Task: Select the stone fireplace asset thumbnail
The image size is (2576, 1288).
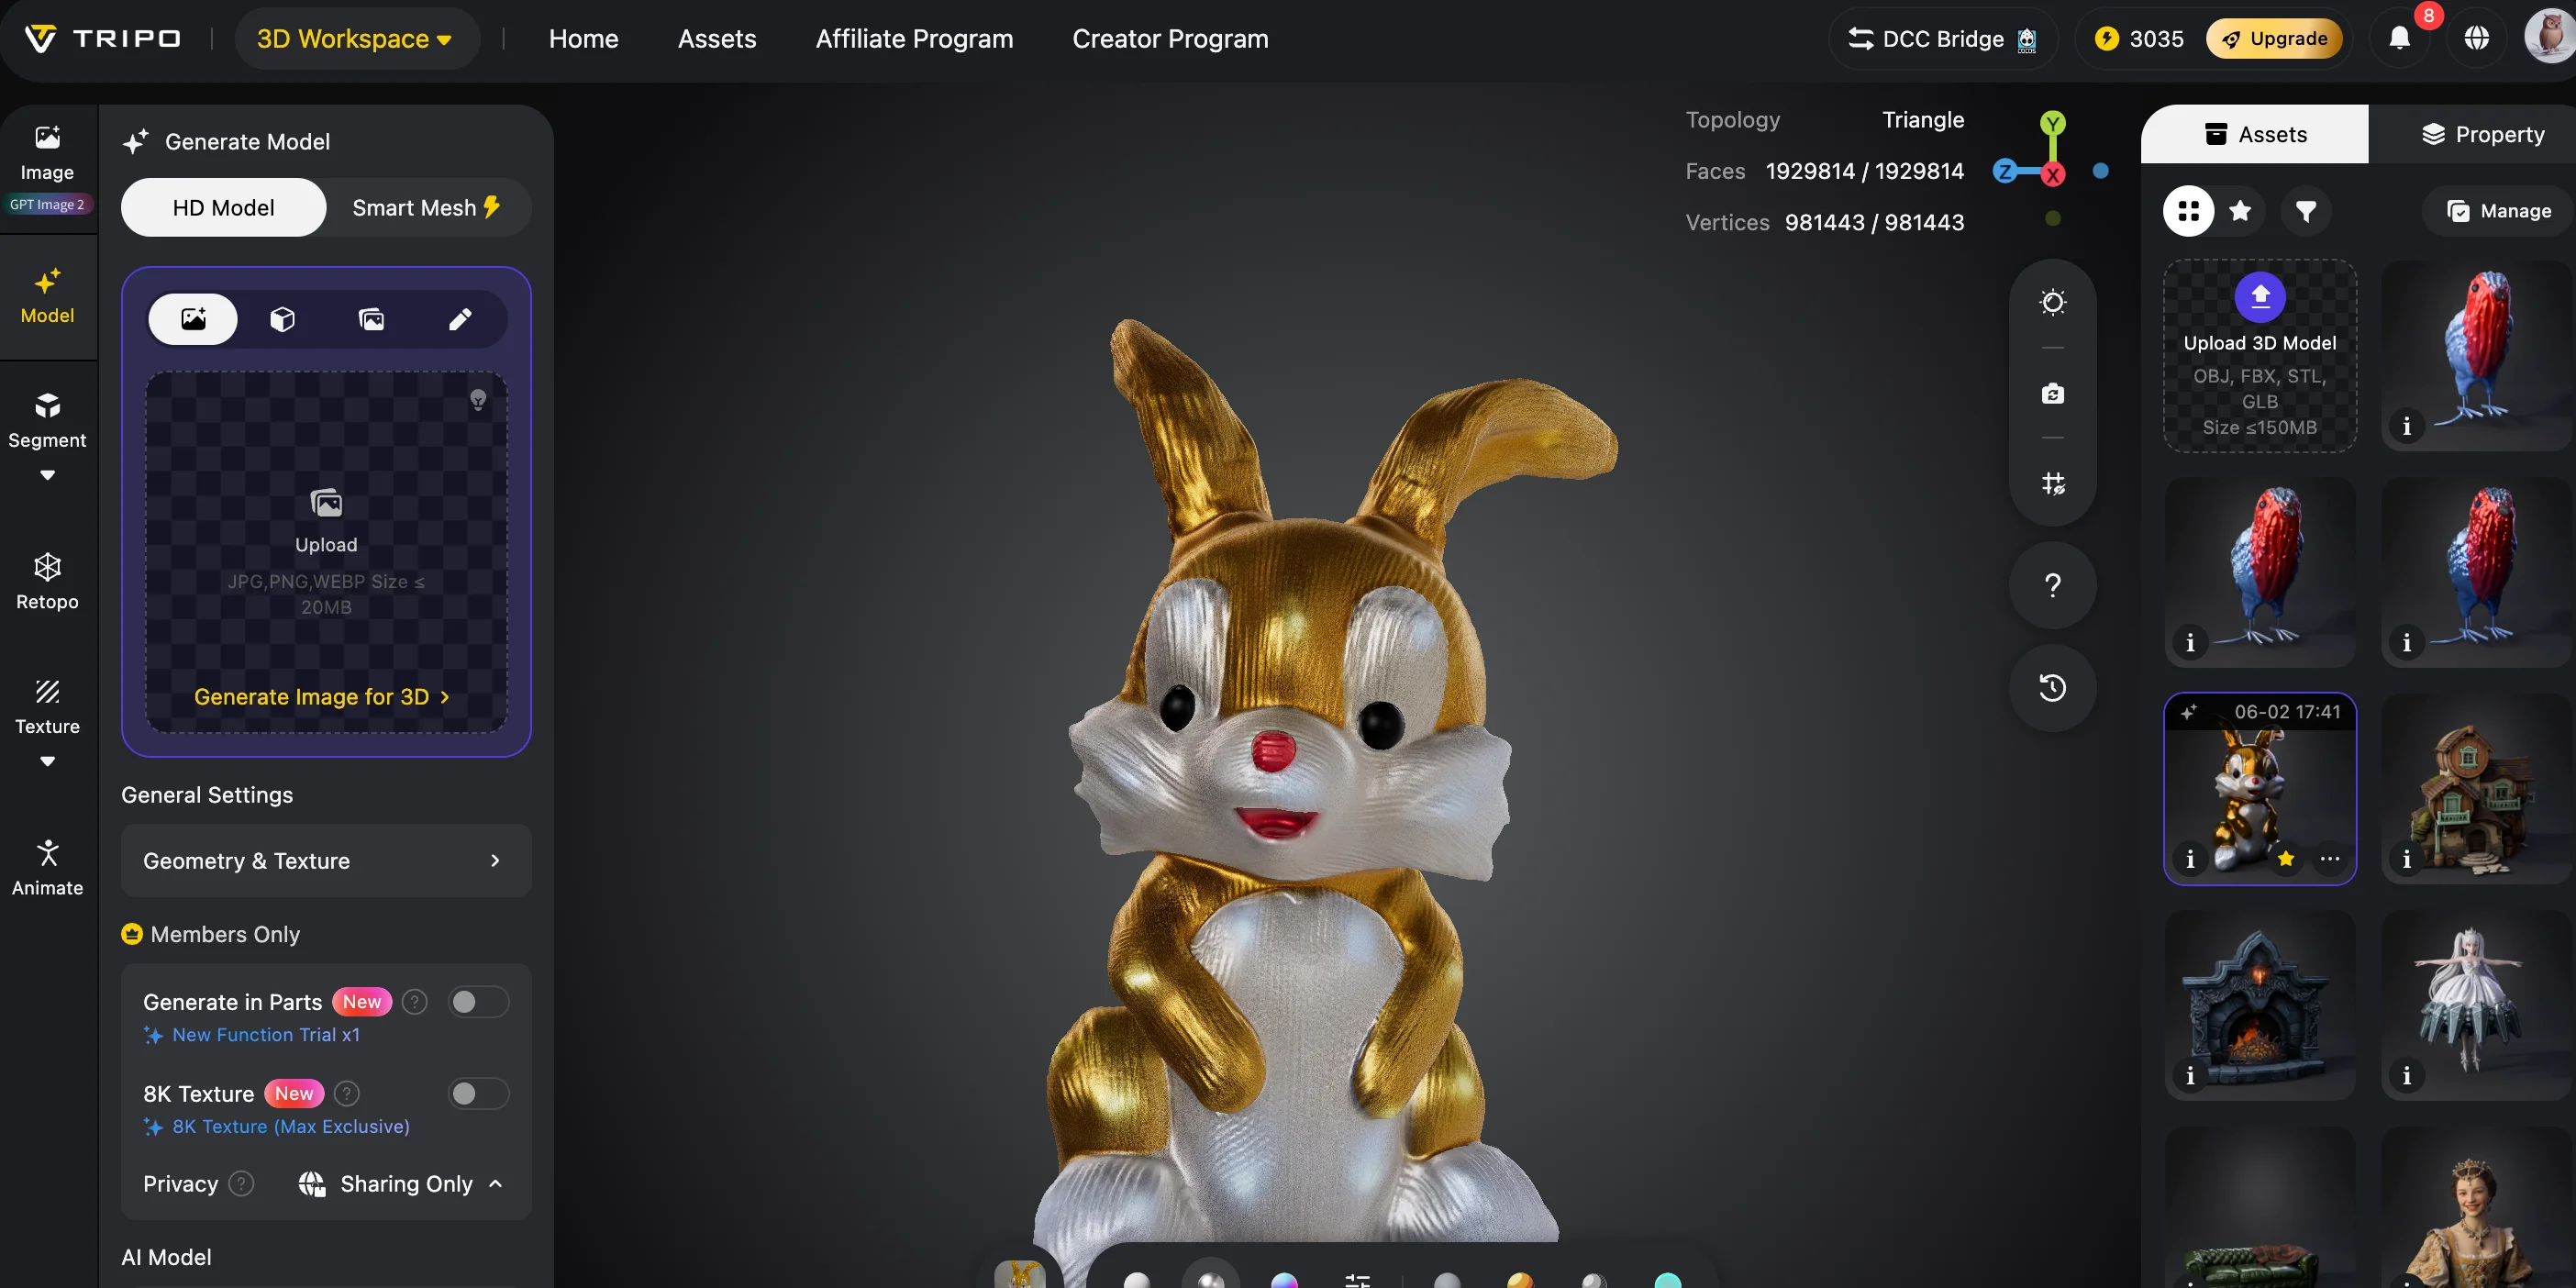Action: click(2259, 1005)
